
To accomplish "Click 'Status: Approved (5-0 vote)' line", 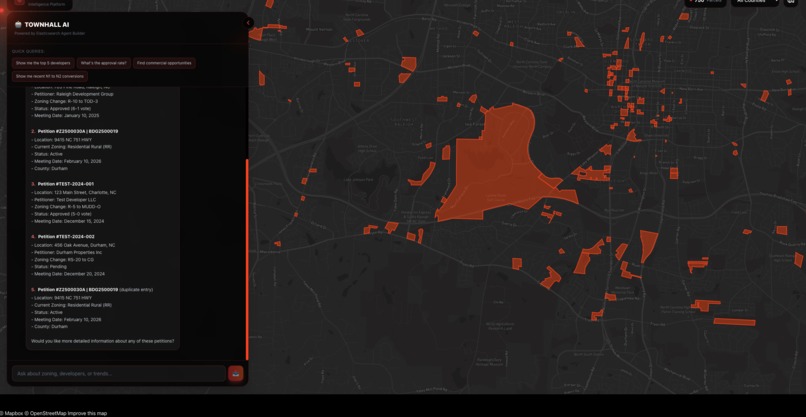I will tap(62, 214).
